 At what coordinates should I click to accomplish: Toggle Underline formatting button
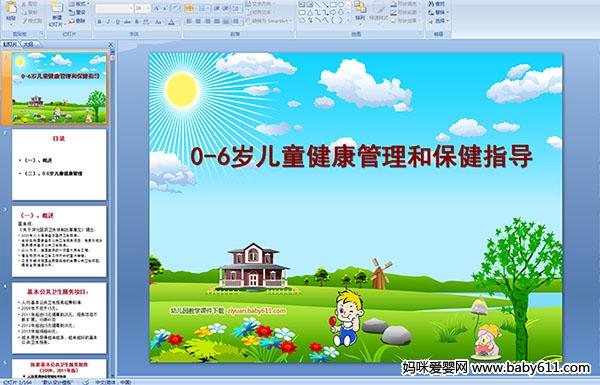[118, 22]
